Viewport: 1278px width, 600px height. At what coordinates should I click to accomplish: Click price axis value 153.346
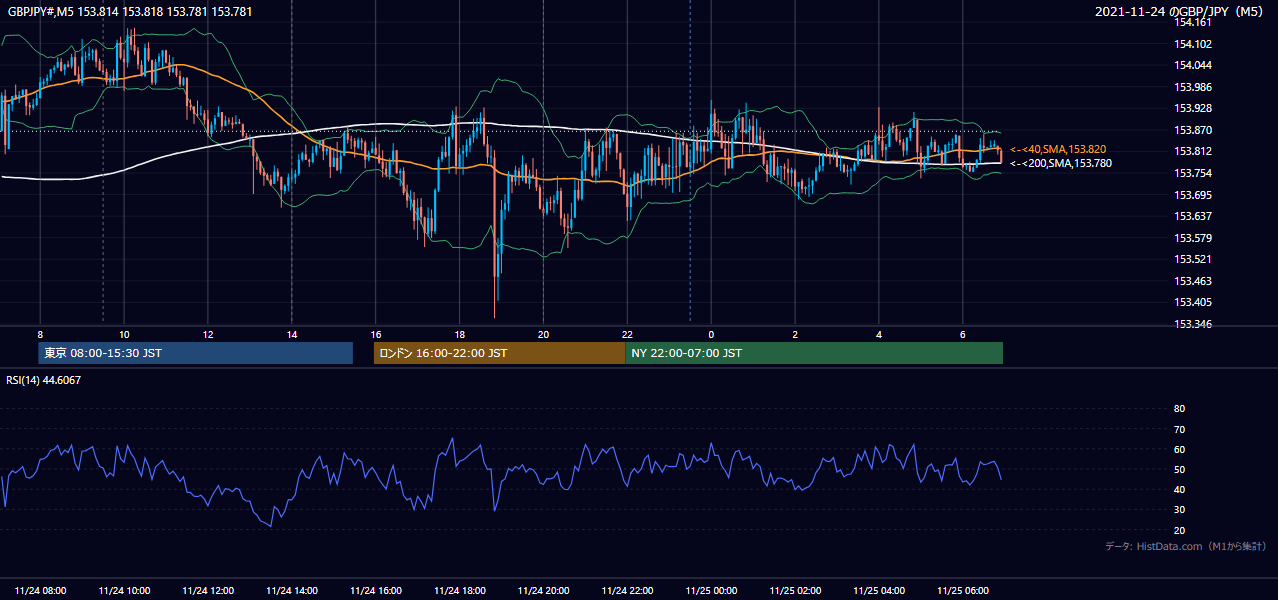click(x=1193, y=324)
